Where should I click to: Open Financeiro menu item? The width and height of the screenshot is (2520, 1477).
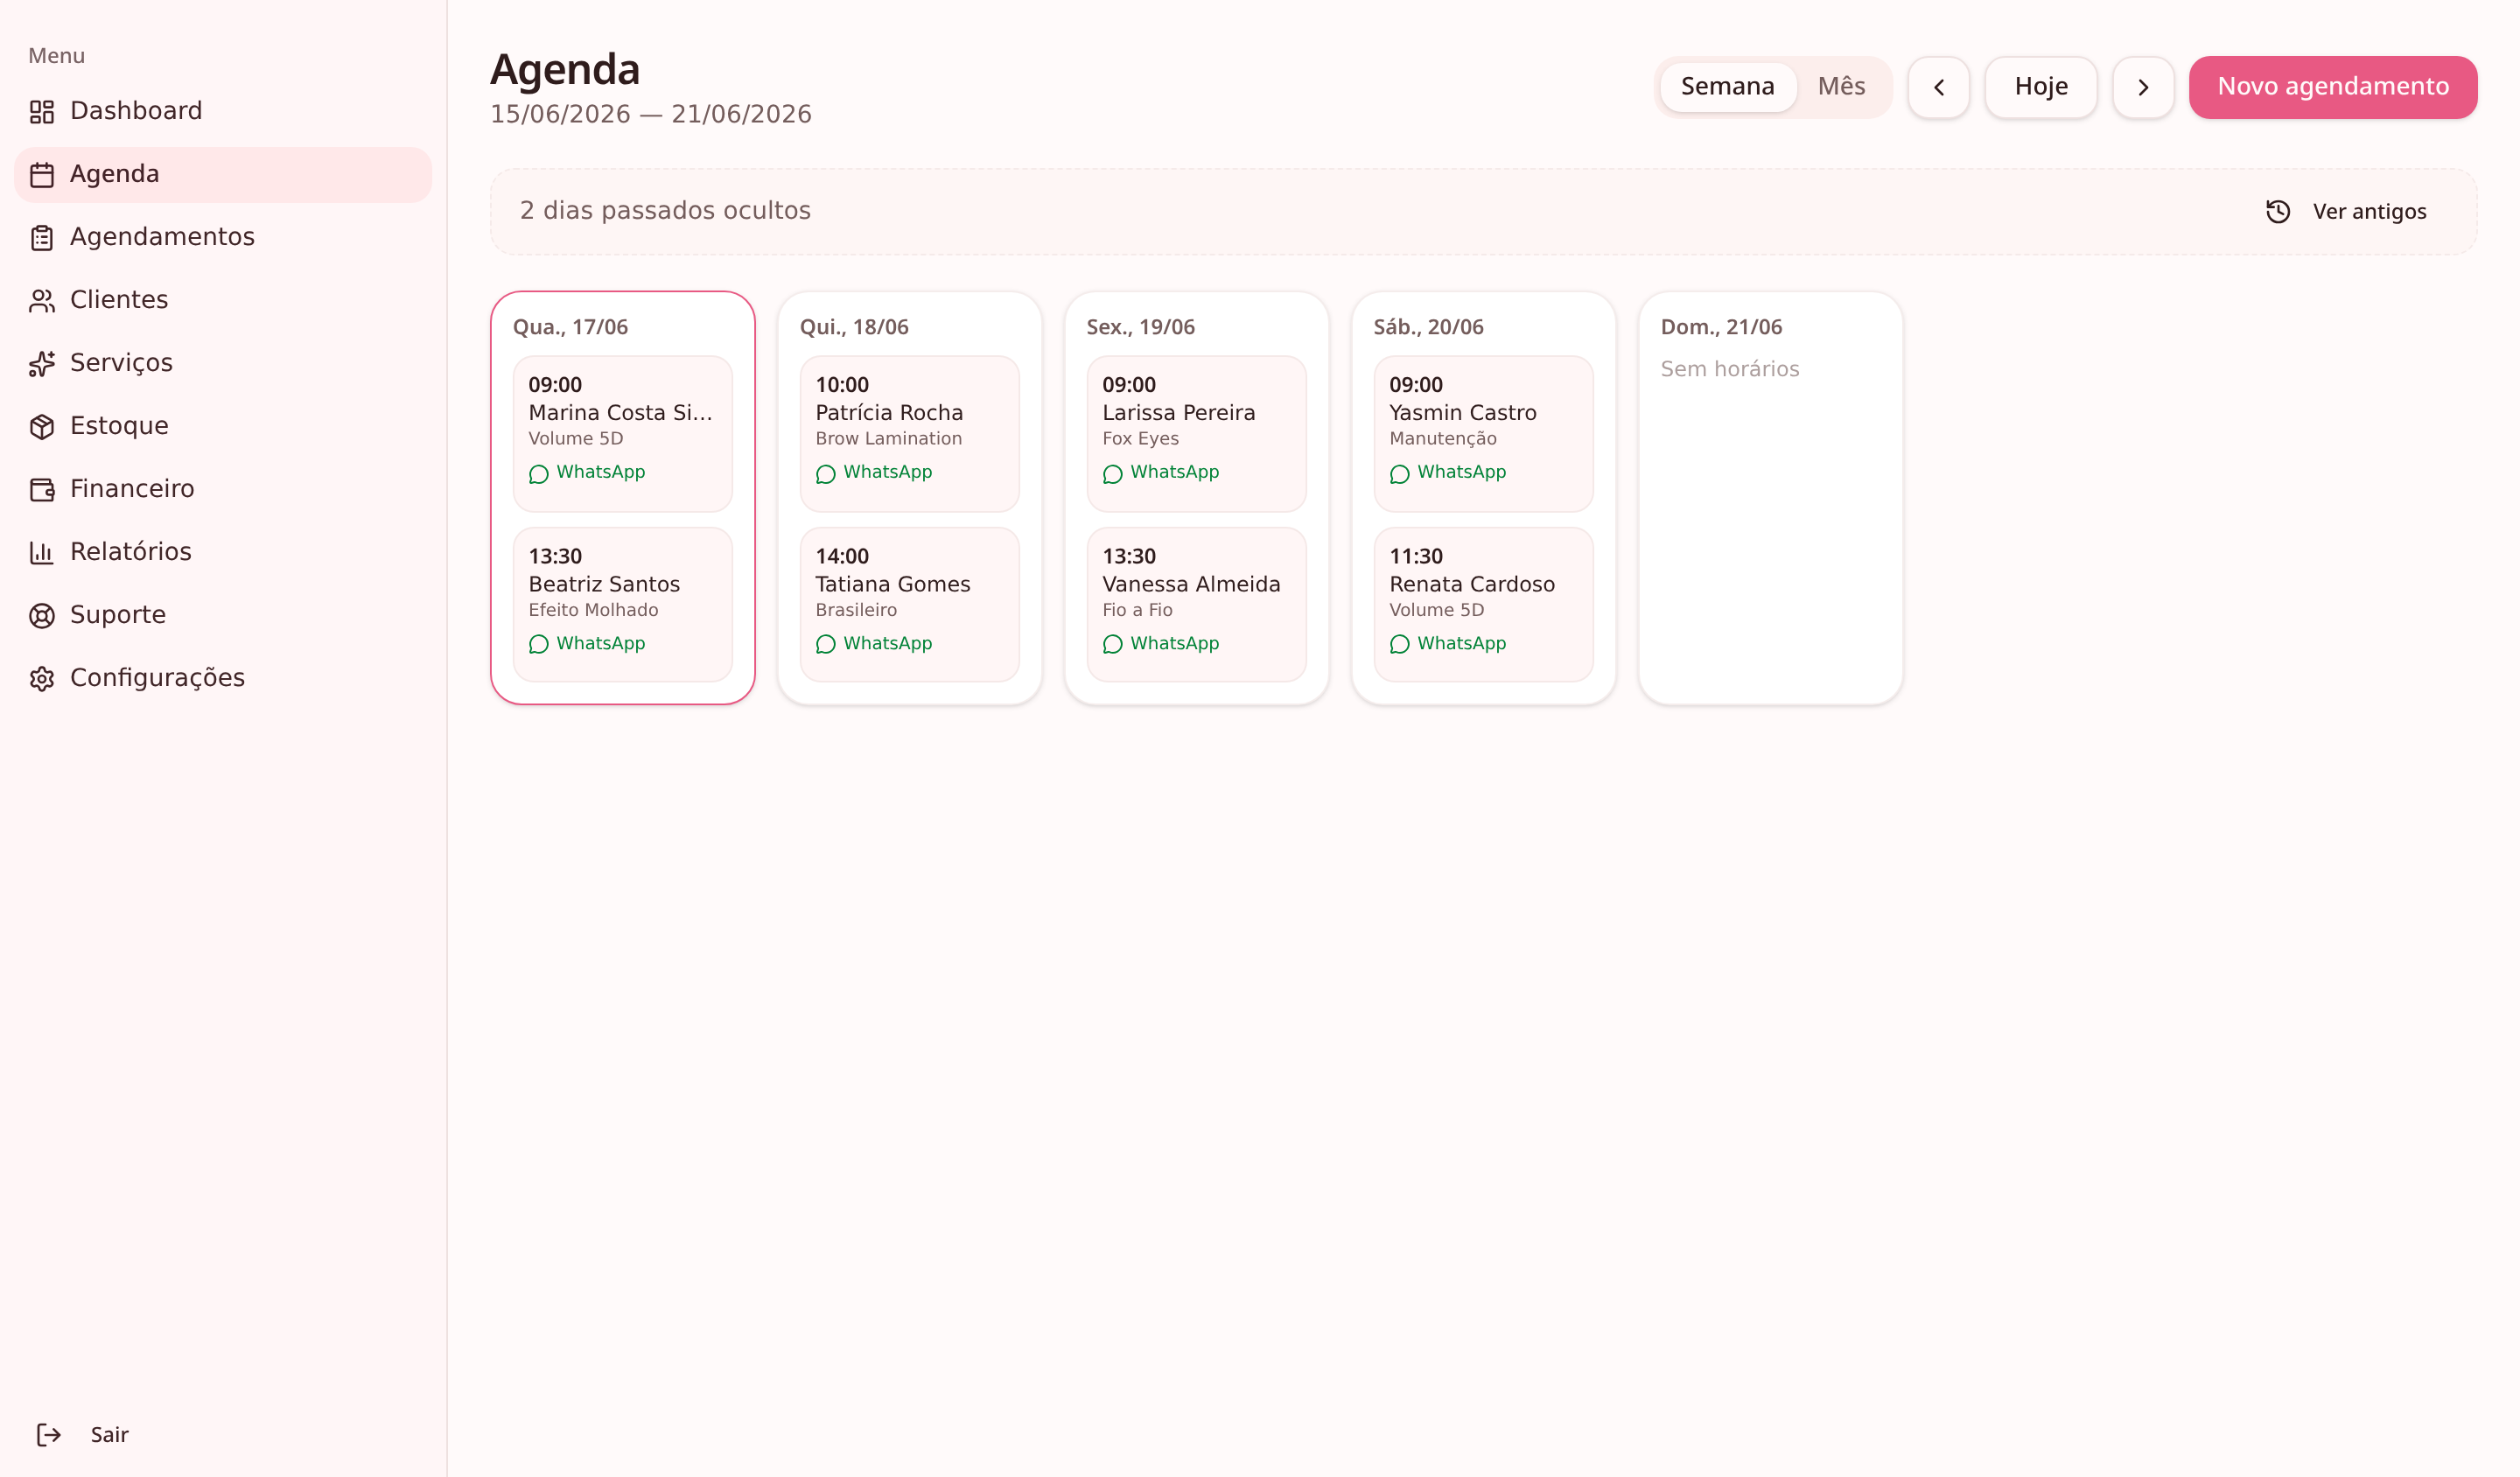(x=223, y=489)
